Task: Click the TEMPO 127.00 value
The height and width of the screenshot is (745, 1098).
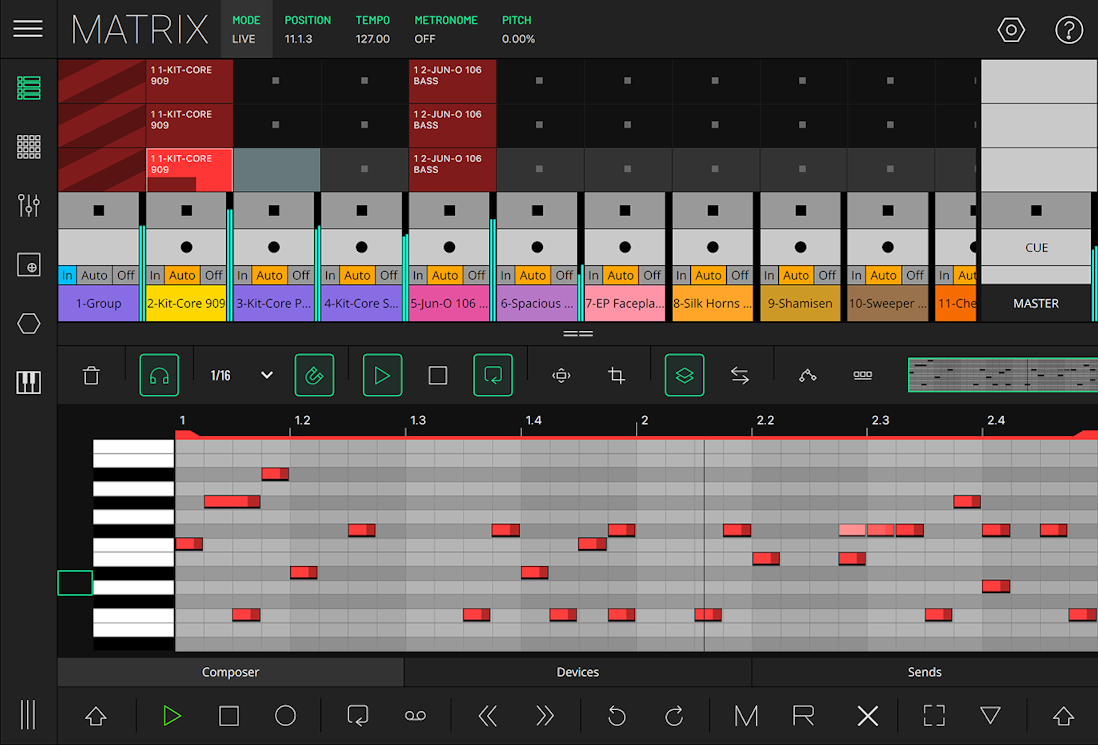Action: (372, 39)
